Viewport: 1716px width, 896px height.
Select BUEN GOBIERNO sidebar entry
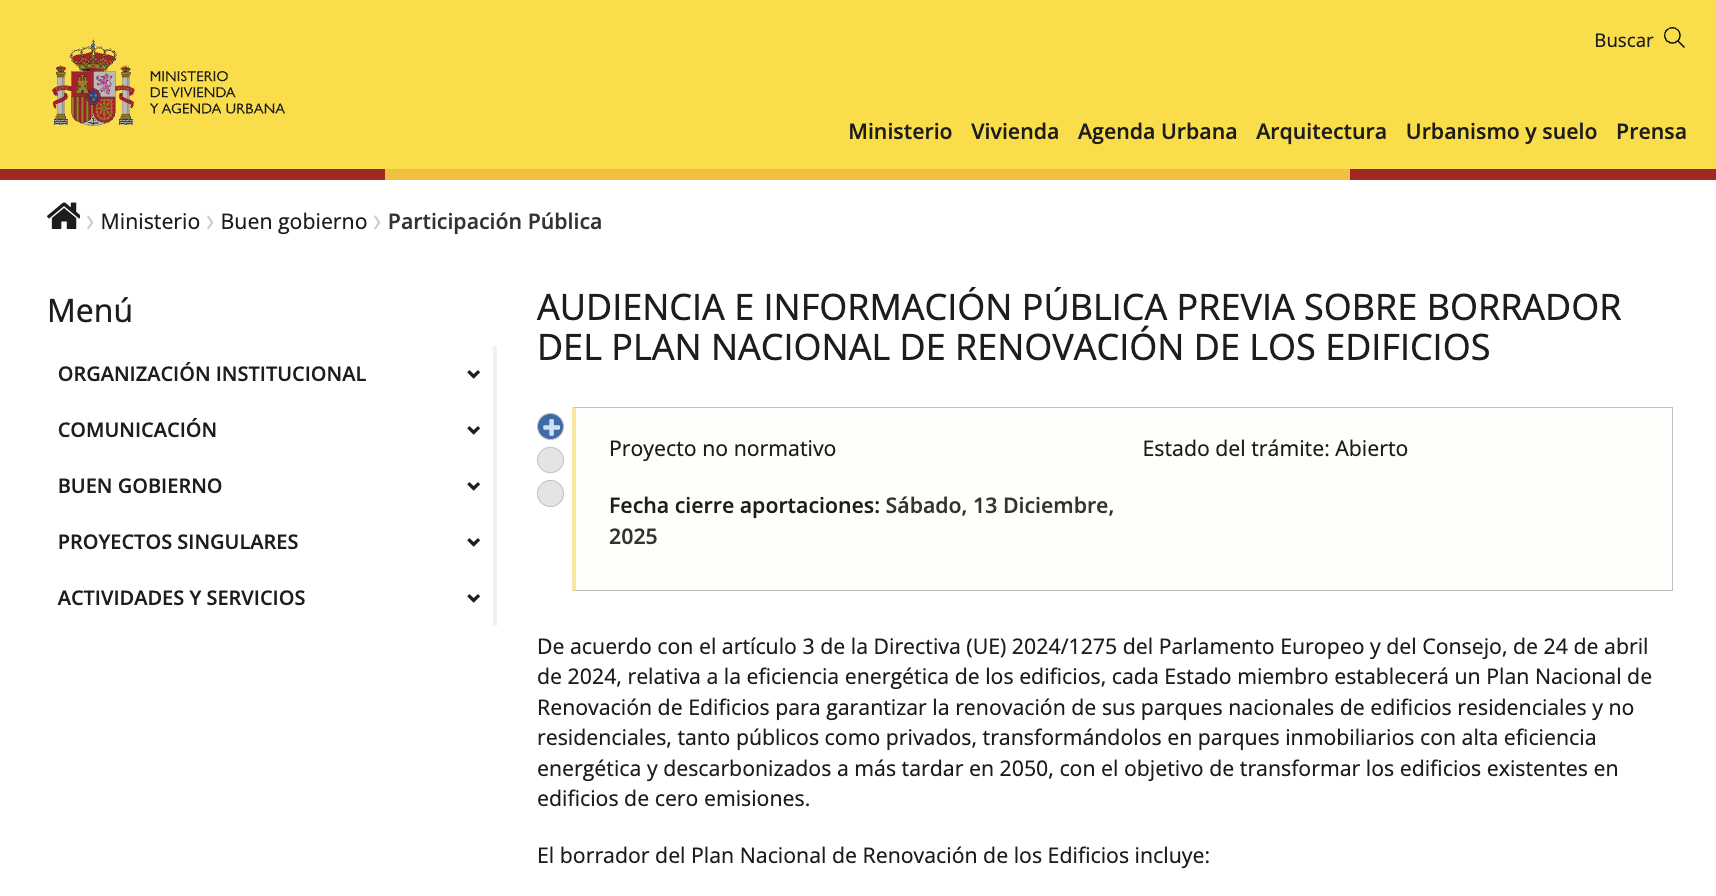(140, 486)
